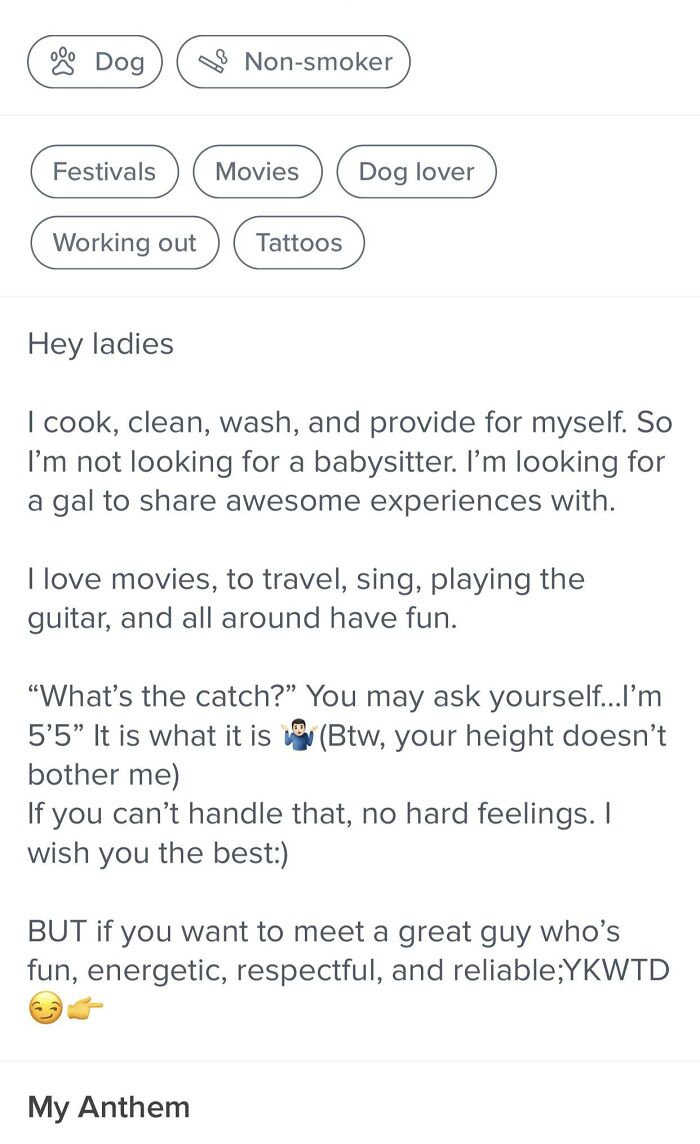Select the Festivals interest chip
This screenshot has height=1144, width=700.
104,172
